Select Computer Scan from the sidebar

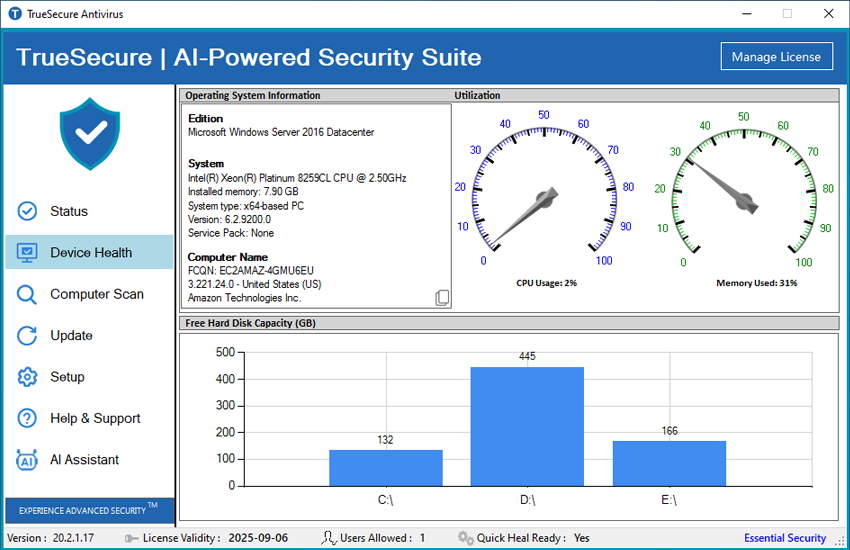(97, 294)
